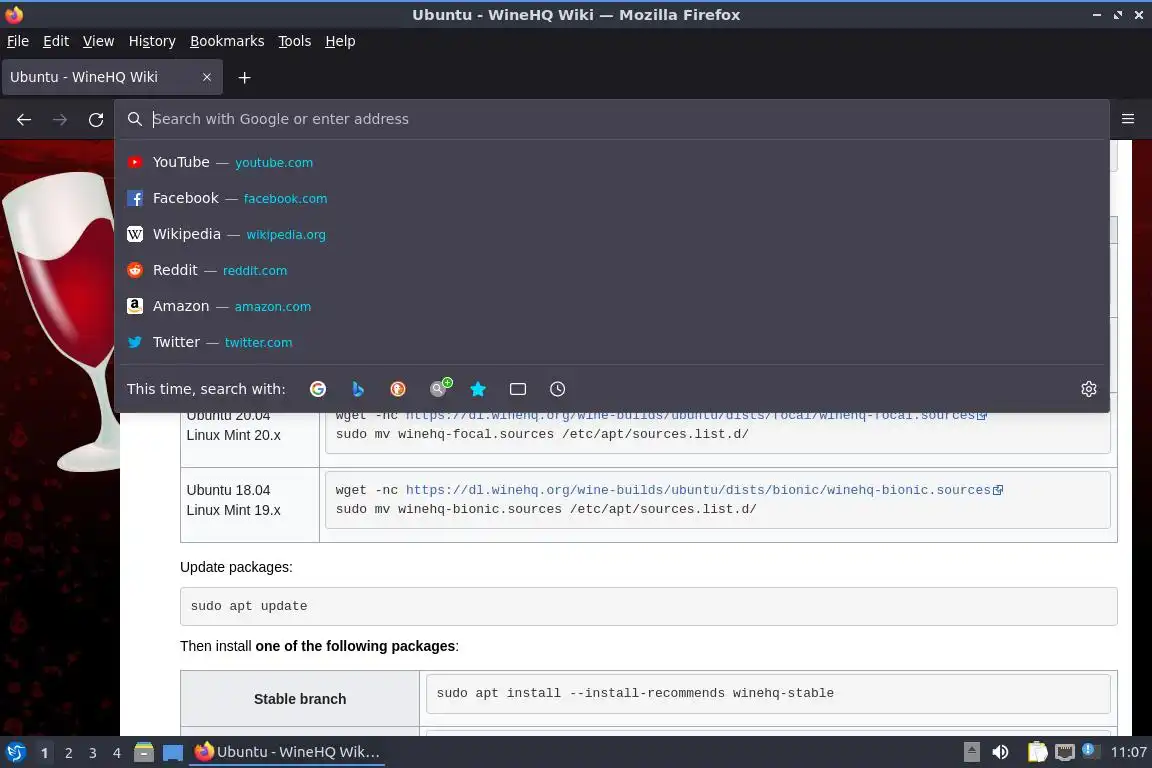Switch to the Ubuntu - WineHQ Wiki tab
The width and height of the screenshot is (1152, 768).
coord(112,77)
